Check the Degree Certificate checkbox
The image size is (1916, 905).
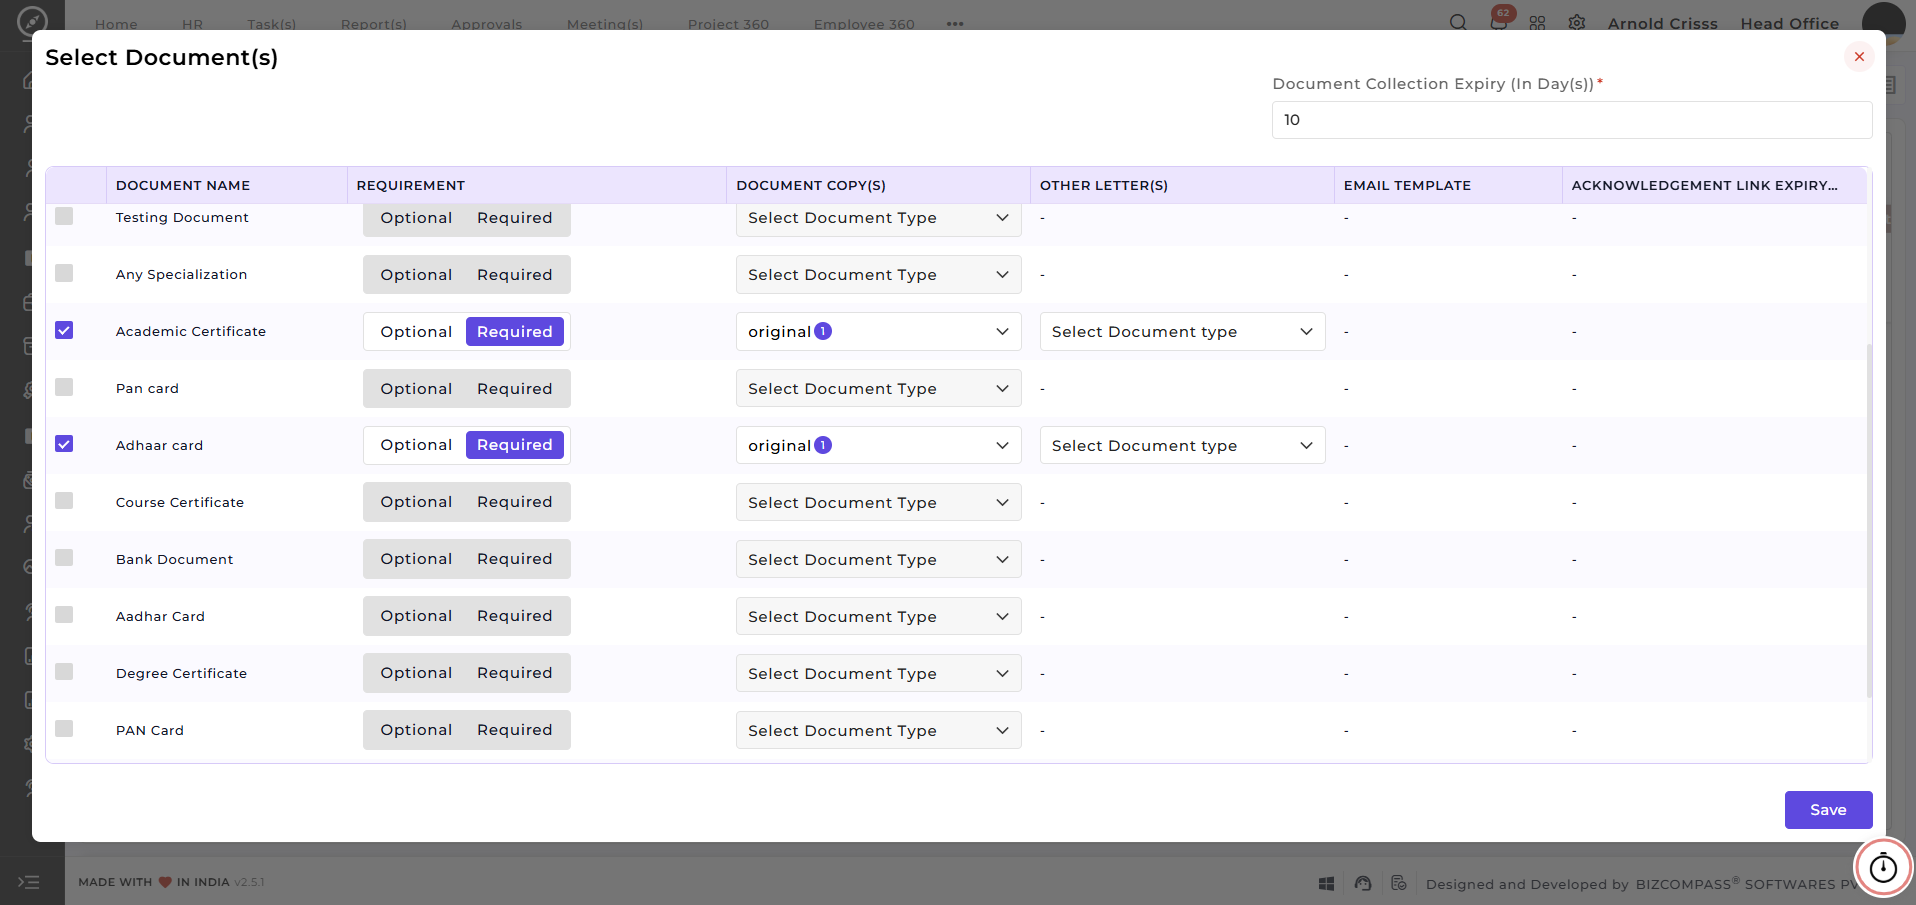tap(64, 672)
